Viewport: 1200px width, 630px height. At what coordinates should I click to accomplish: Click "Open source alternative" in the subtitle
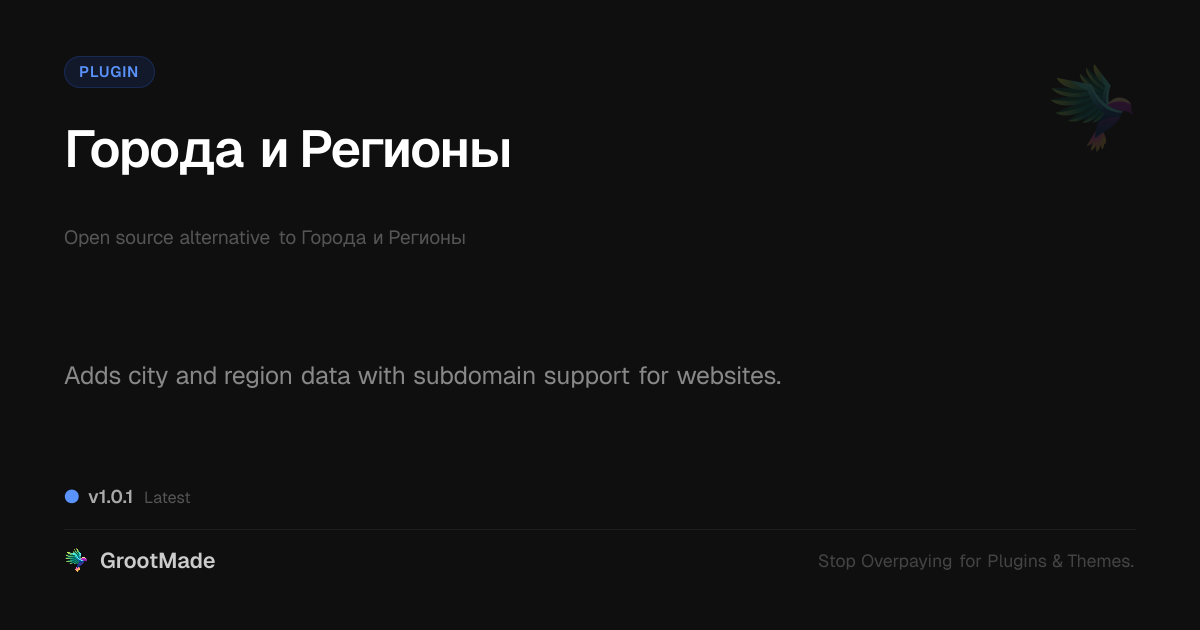pyautogui.click(x=167, y=238)
